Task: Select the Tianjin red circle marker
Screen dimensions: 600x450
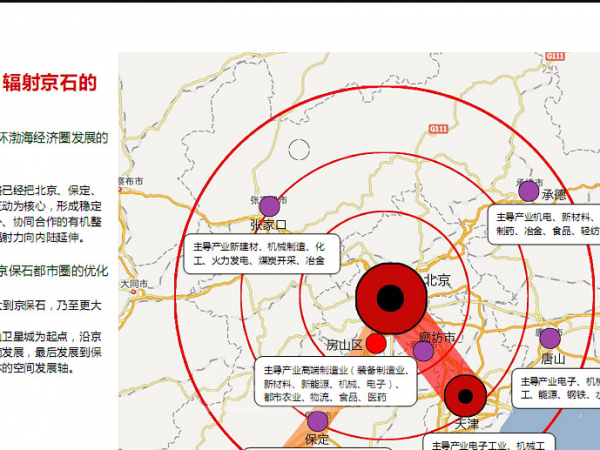Action: (x=465, y=396)
